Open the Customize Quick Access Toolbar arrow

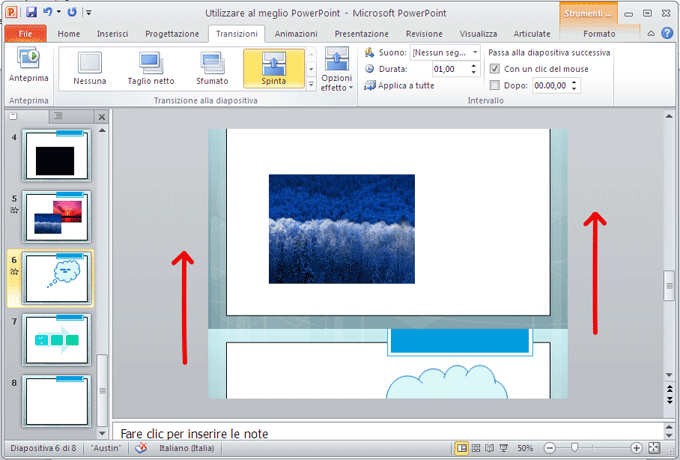(x=88, y=13)
